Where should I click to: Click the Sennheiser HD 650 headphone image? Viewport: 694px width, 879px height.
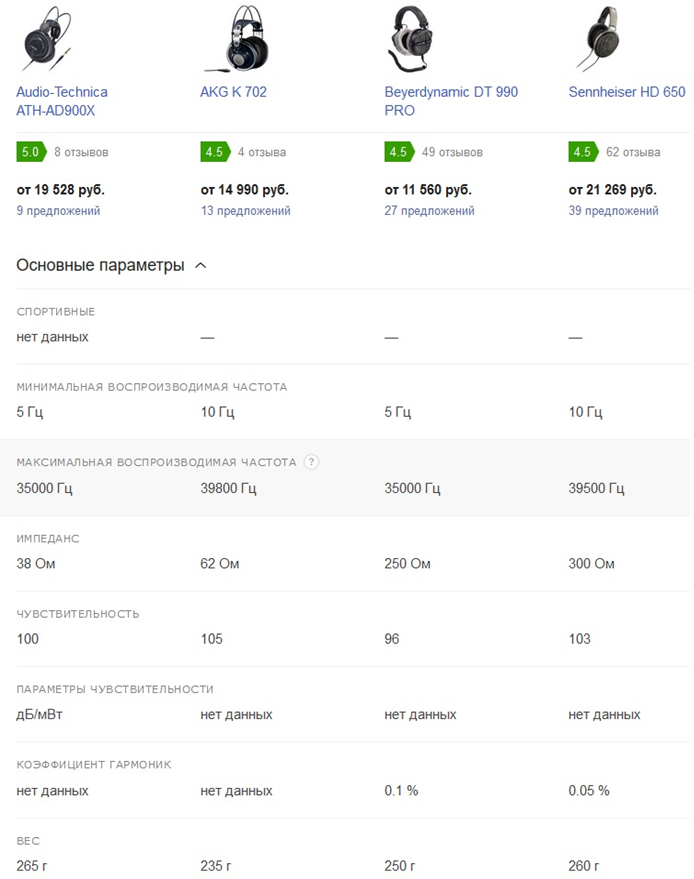(x=604, y=38)
